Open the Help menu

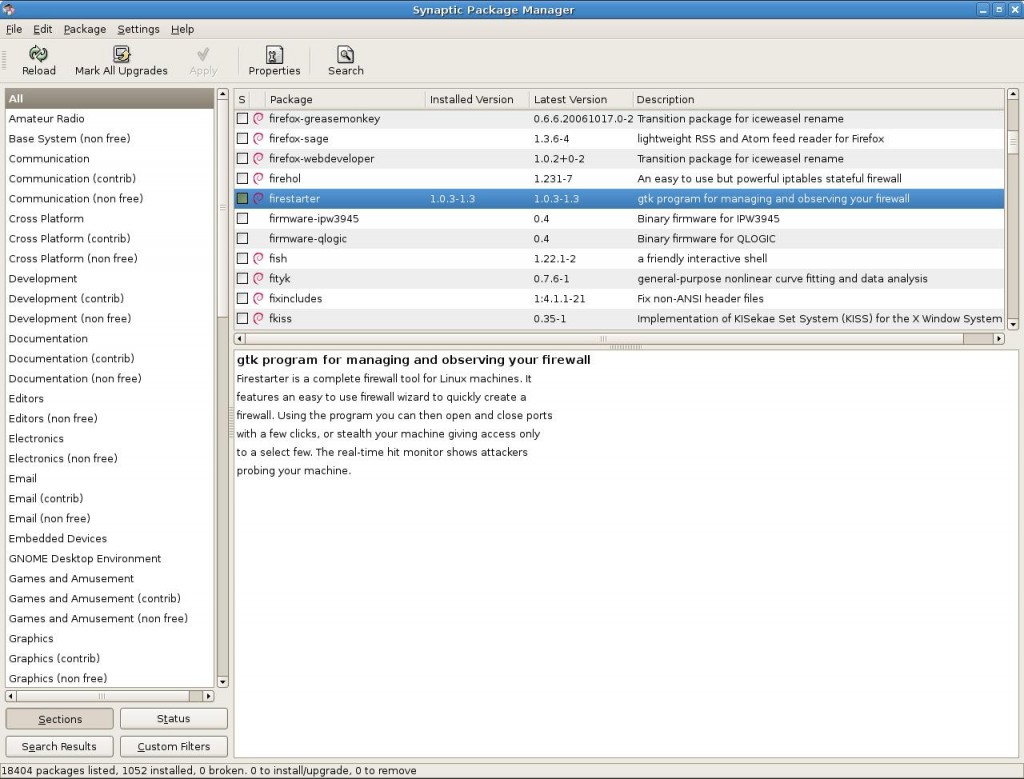(x=182, y=29)
